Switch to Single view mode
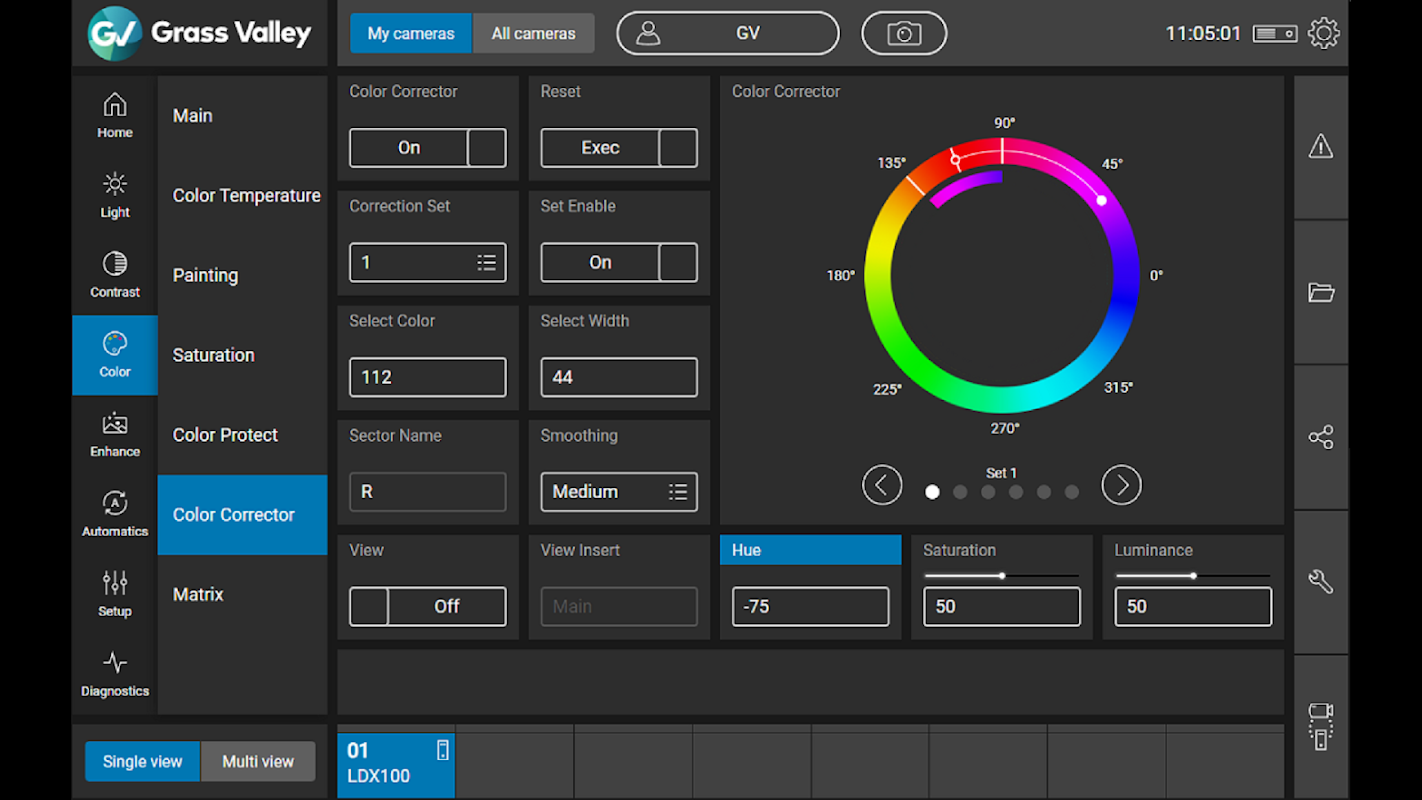 click(143, 762)
